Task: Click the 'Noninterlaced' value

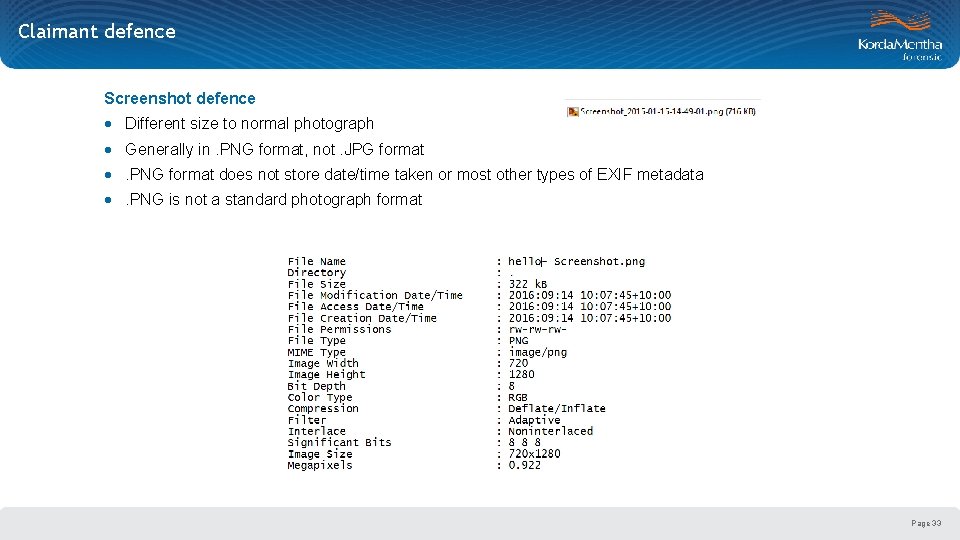Action: [550, 431]
